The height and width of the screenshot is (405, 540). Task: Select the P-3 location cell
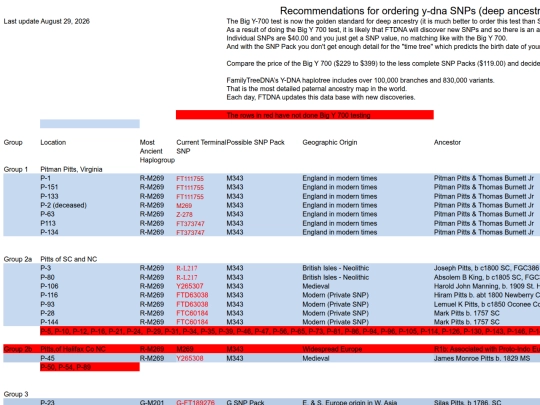click(x=45, y=268)
